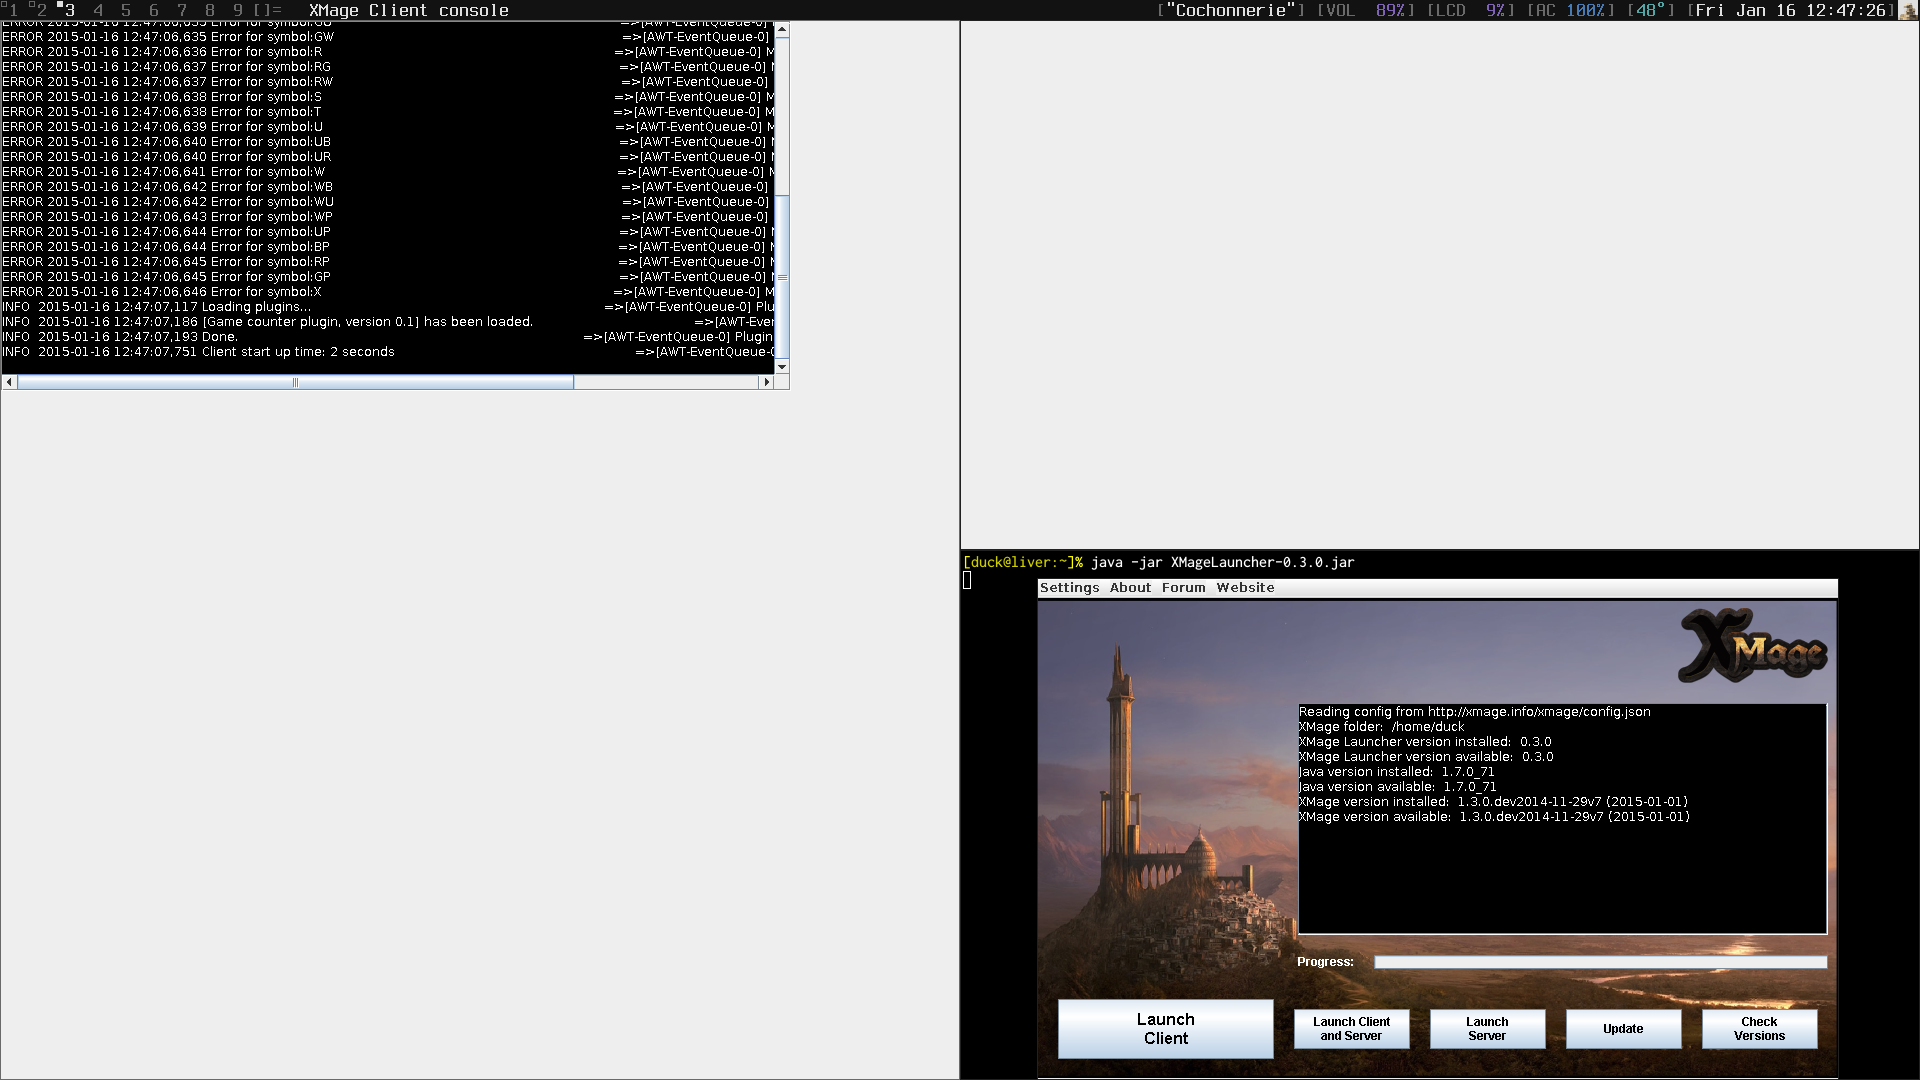Viewport: 1920px width, 1080px height.
Task: Click Launch Client and Server button
Action: [1351, 1029]
